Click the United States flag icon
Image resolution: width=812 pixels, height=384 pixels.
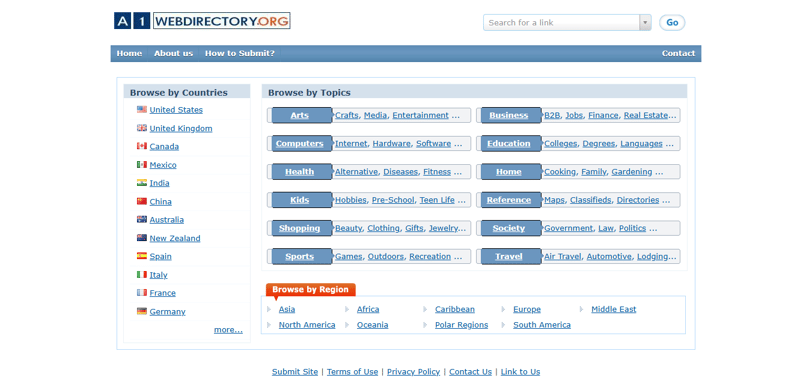(142, 109)
